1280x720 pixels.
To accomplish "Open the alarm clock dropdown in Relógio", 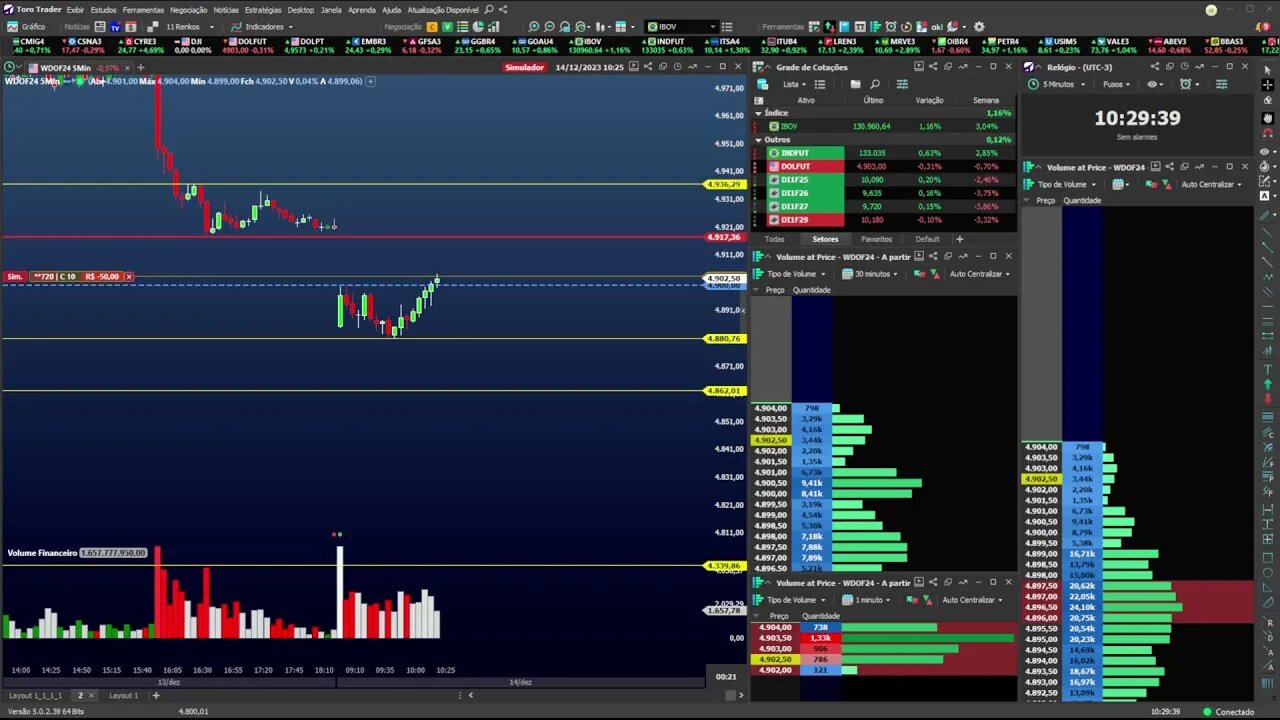I will click(x=1187, y=84).
